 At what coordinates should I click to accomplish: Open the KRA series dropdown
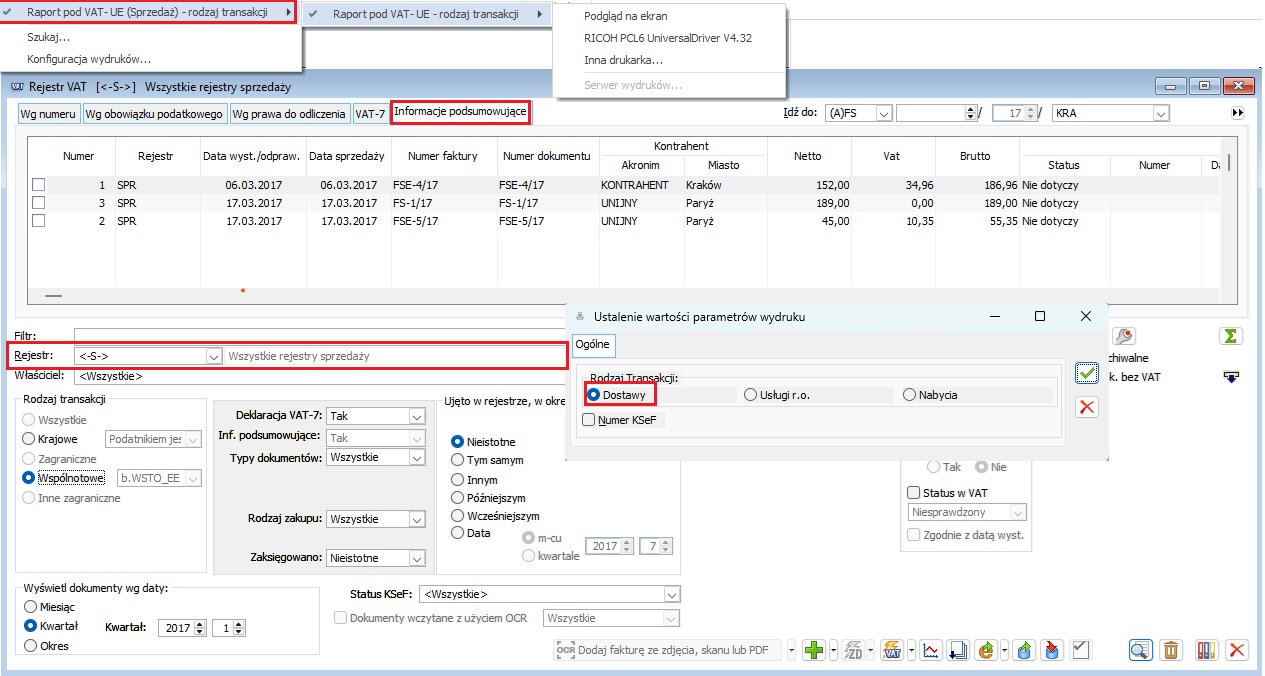(x=1160, y=114)
